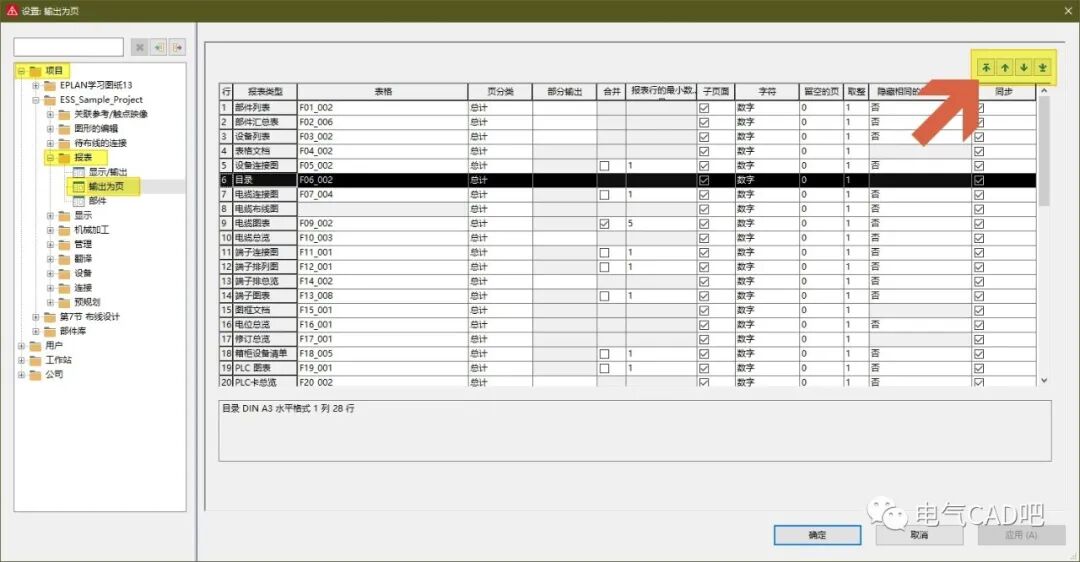Click the 修订总览 row header
1080x562 pixels.
[265, 340]
